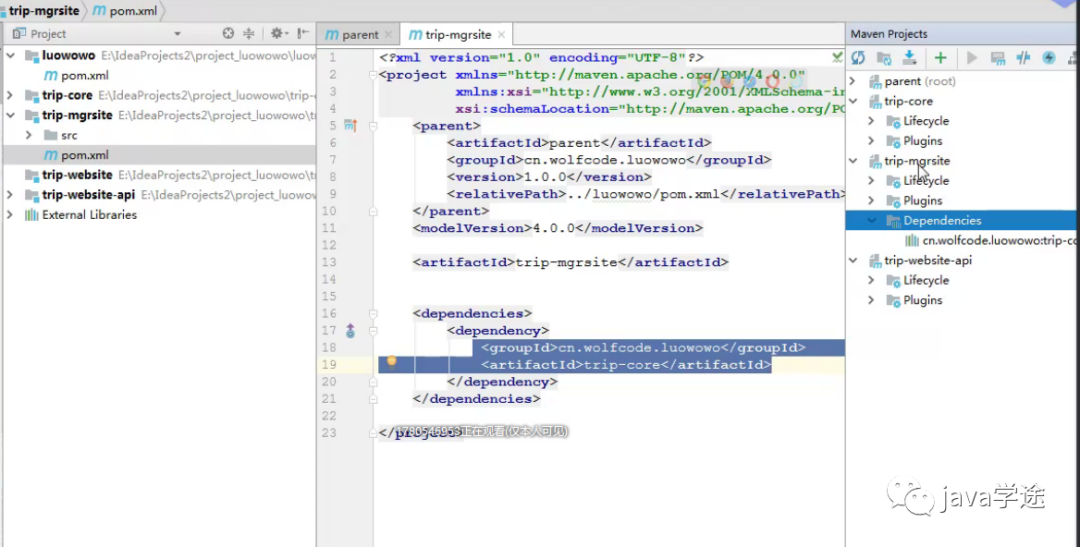Expand Plugins under trip-core
1080x547 pixels.
(871, 141)
